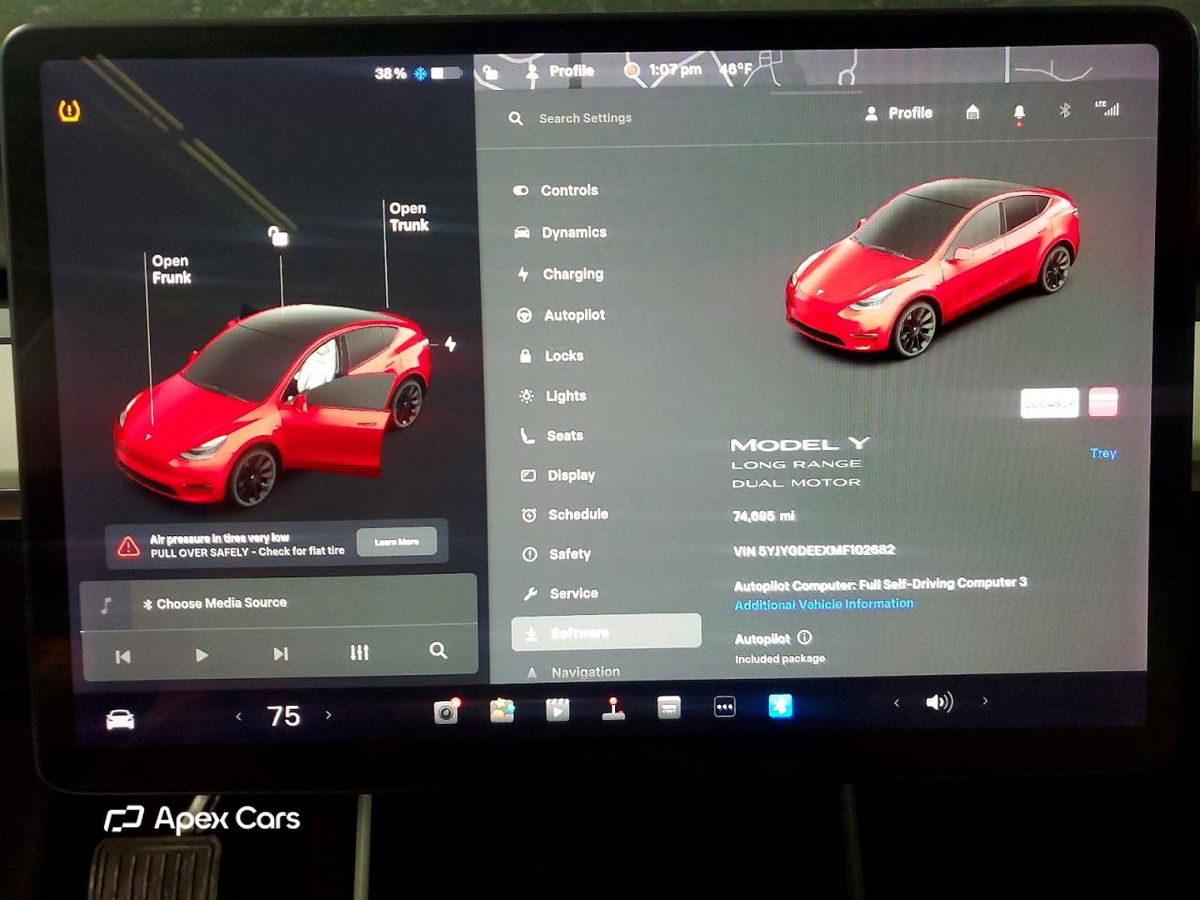
Task: Tap Profile in top status bar
Action: pyautogui.click(x=560, y=71)
